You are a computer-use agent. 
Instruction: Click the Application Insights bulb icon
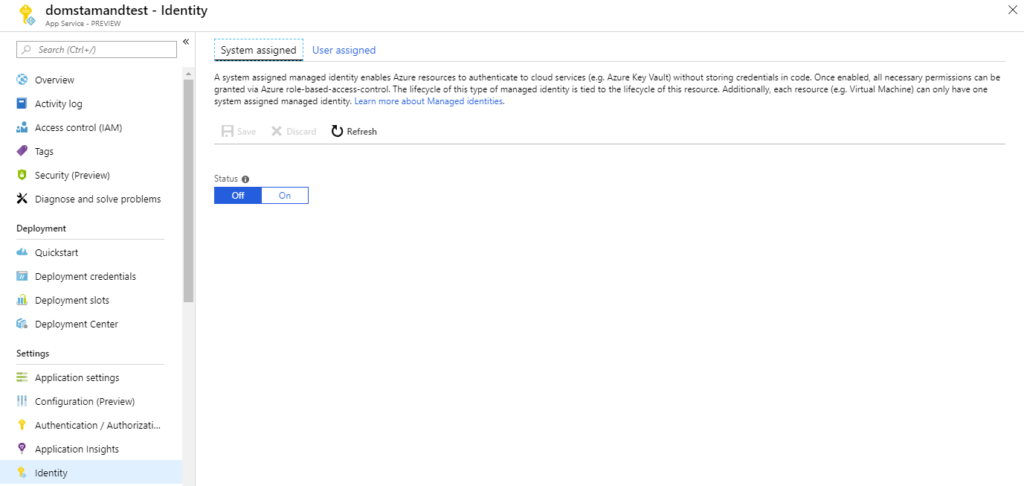point(22,449)
